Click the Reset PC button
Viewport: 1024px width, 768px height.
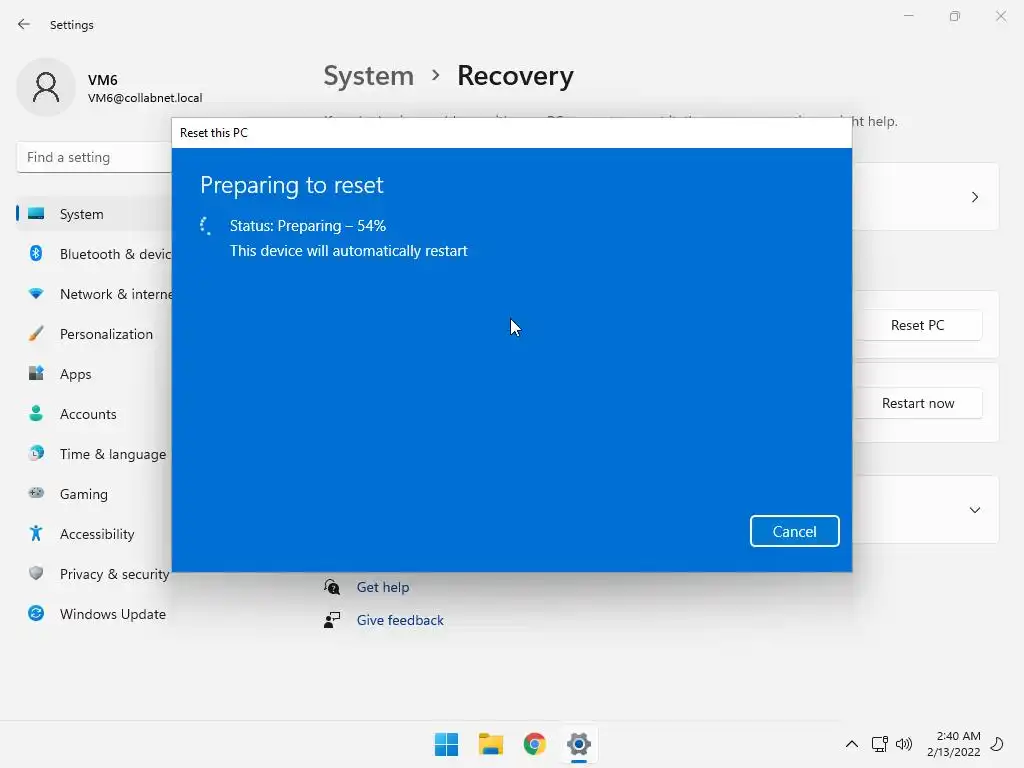918,325
